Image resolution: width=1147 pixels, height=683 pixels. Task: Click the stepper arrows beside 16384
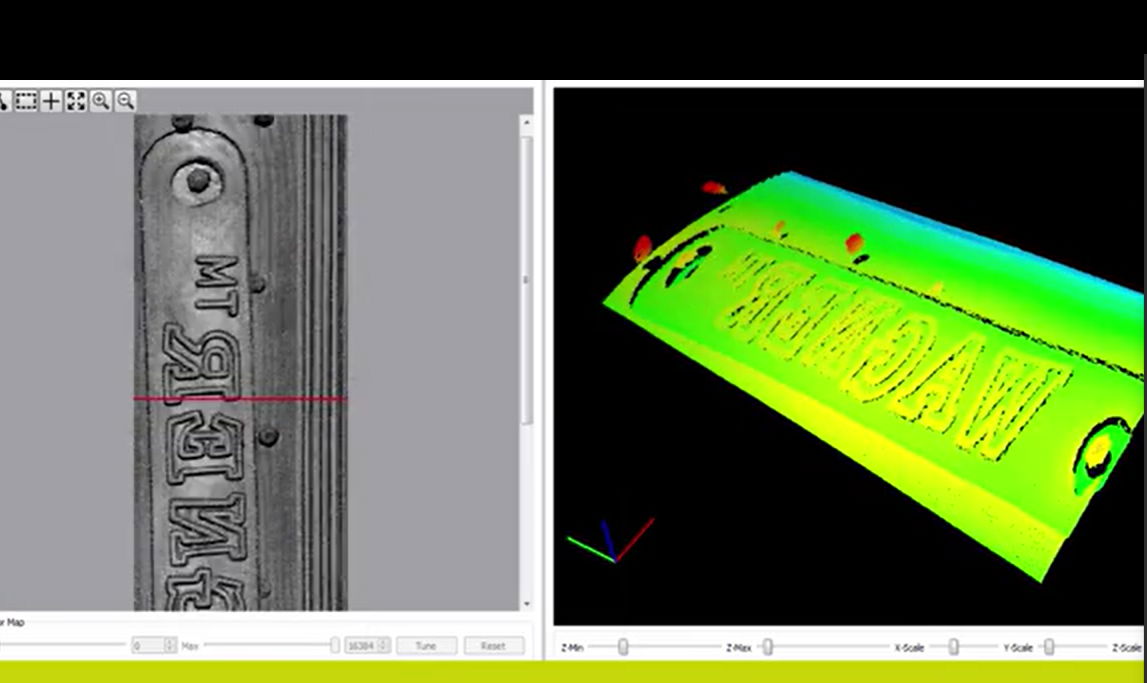click(x=383, y=646)
